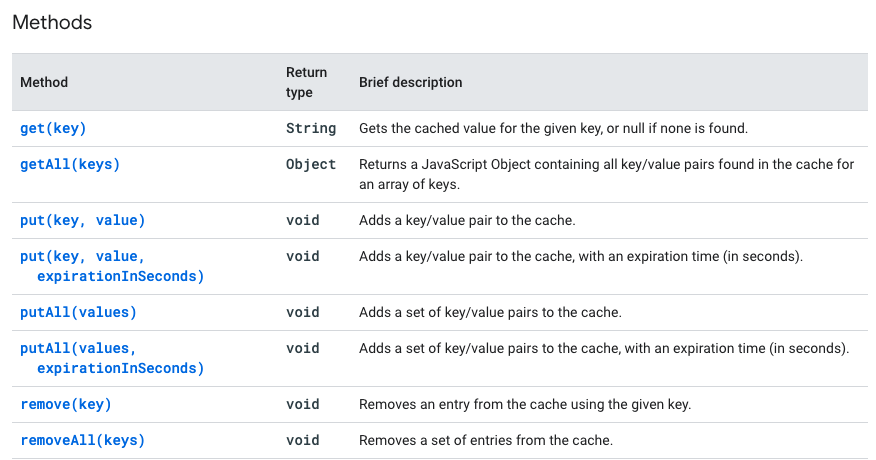Open the remove(key) method link
The height and width of the screenshot is (460, 876).
[66, 404]
